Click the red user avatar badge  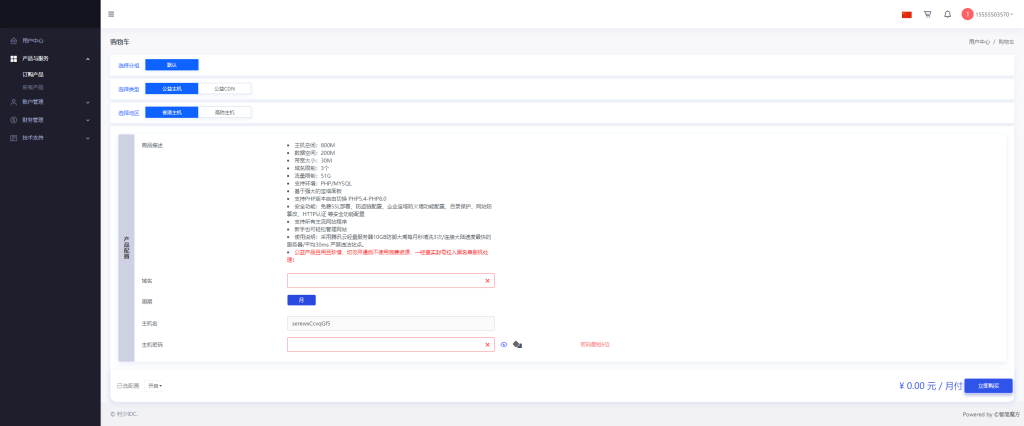click(967, 15)
